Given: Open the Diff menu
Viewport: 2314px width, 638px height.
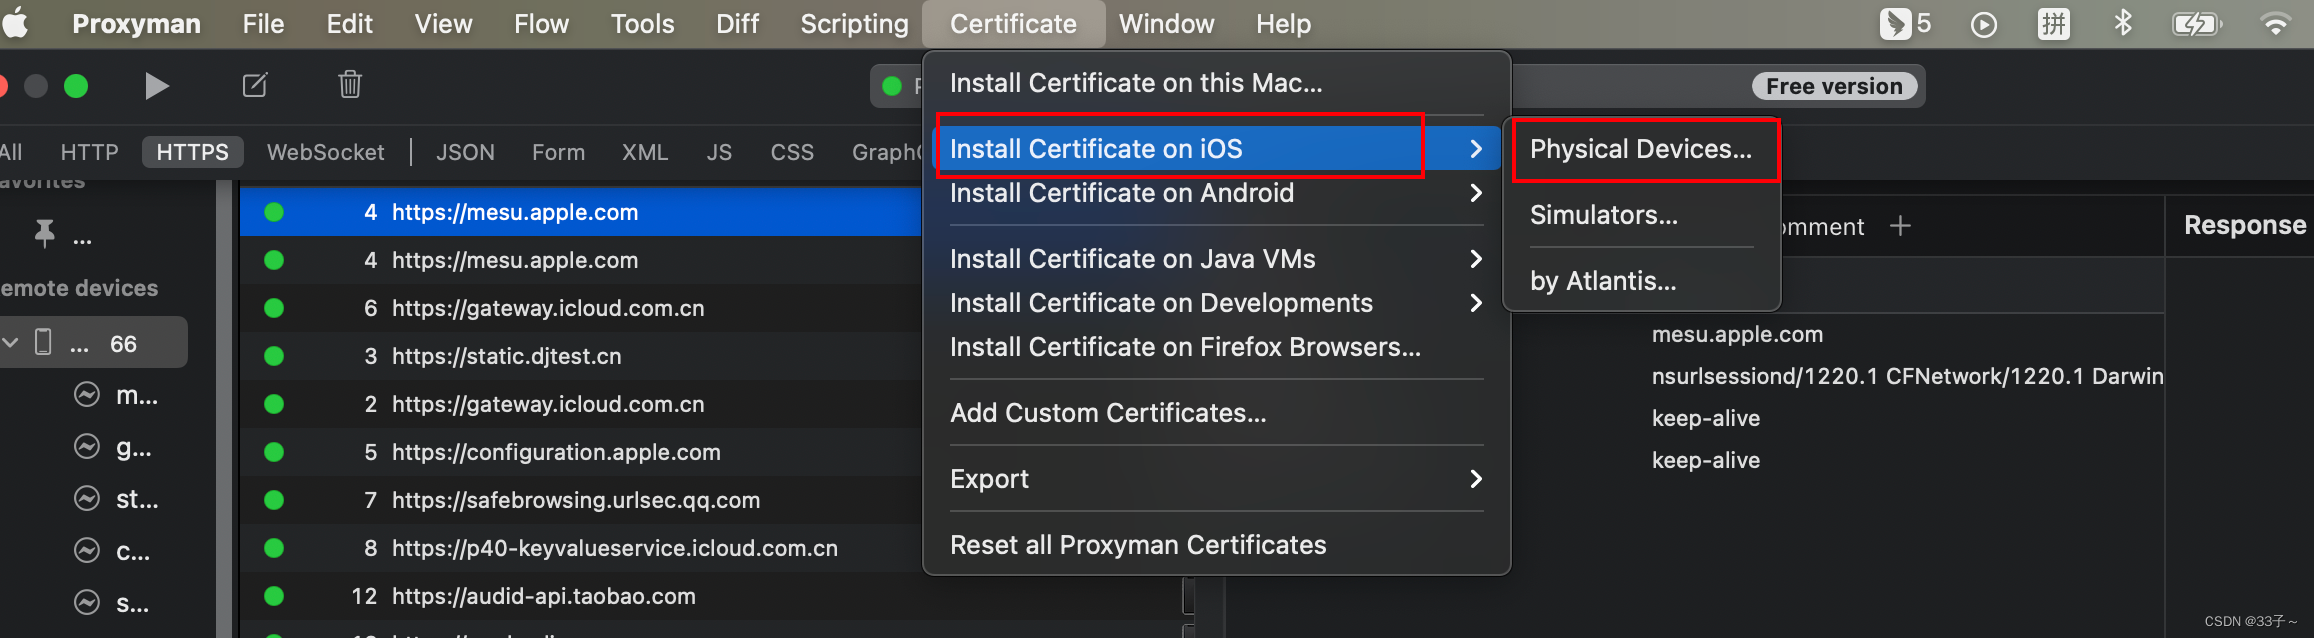Looking at the screenshot, I should pyautogui.click(x=737, y=24).
